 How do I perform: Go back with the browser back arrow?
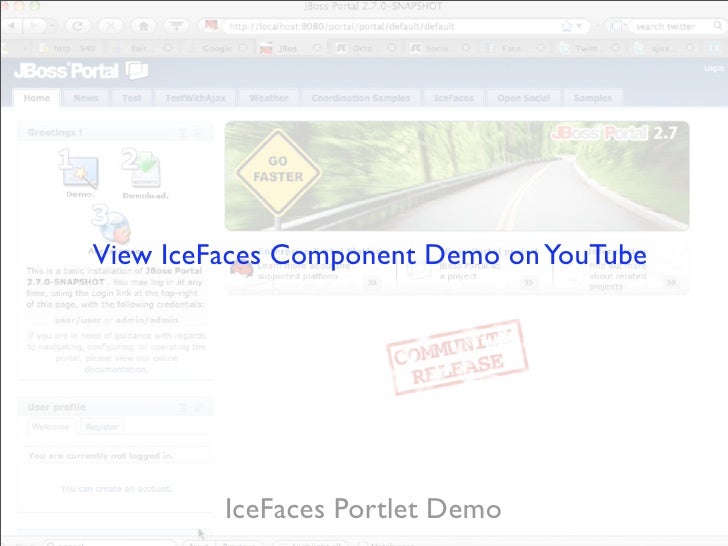(12, 26)
